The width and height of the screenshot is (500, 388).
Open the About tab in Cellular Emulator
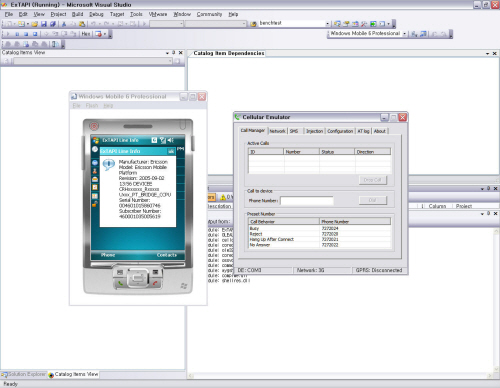tap(380, 131)
